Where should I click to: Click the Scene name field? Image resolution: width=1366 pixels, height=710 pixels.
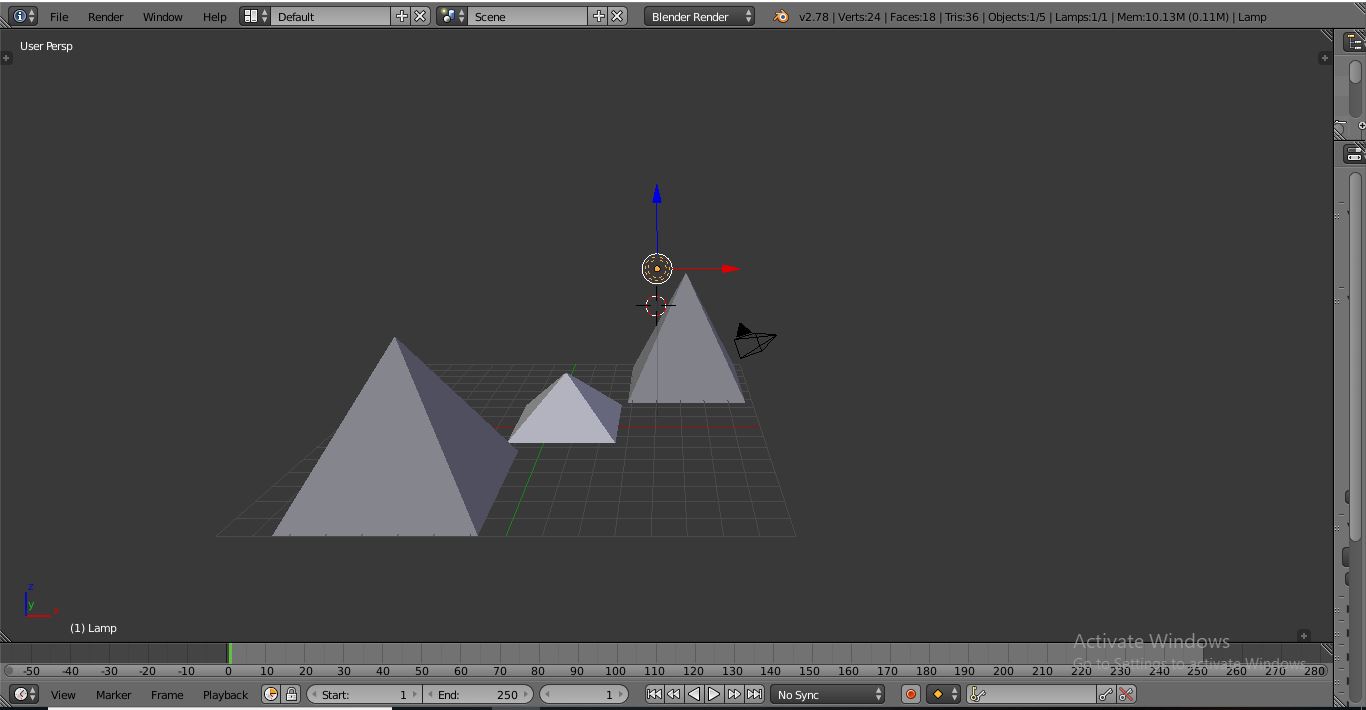(528, 16)
